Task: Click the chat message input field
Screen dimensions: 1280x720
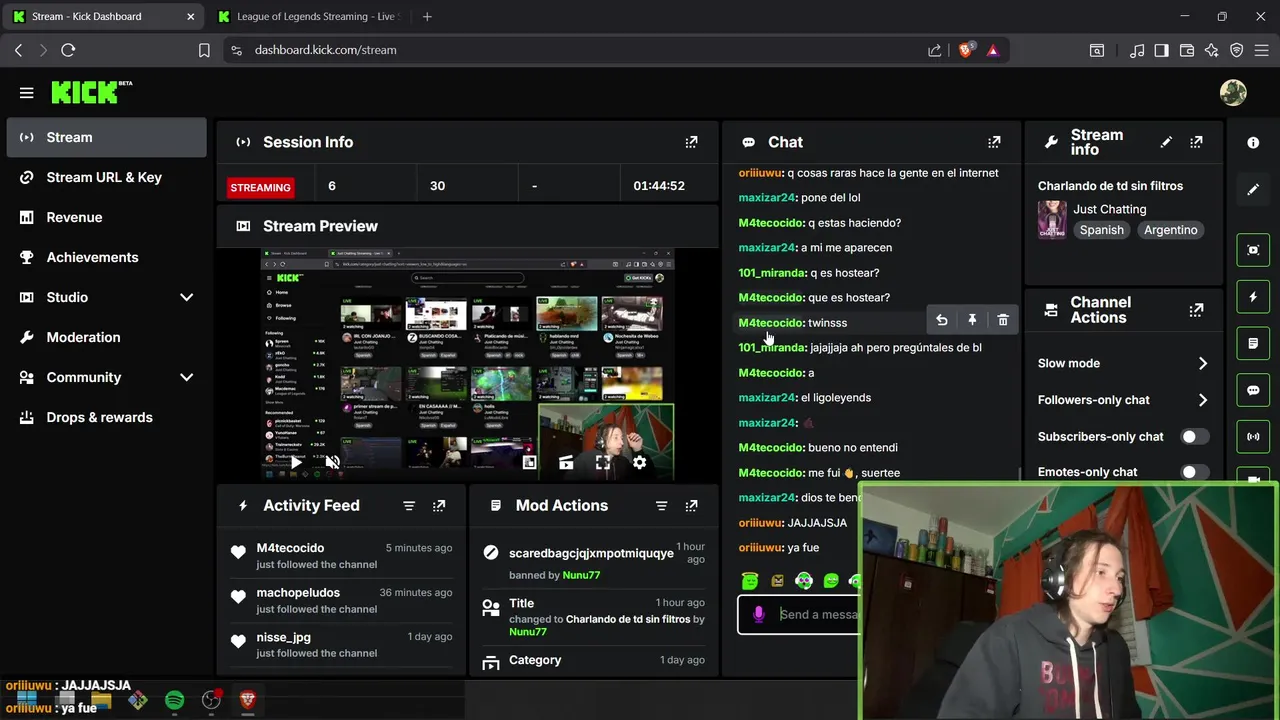Action: pyautogui.click(x=818, y=614)
